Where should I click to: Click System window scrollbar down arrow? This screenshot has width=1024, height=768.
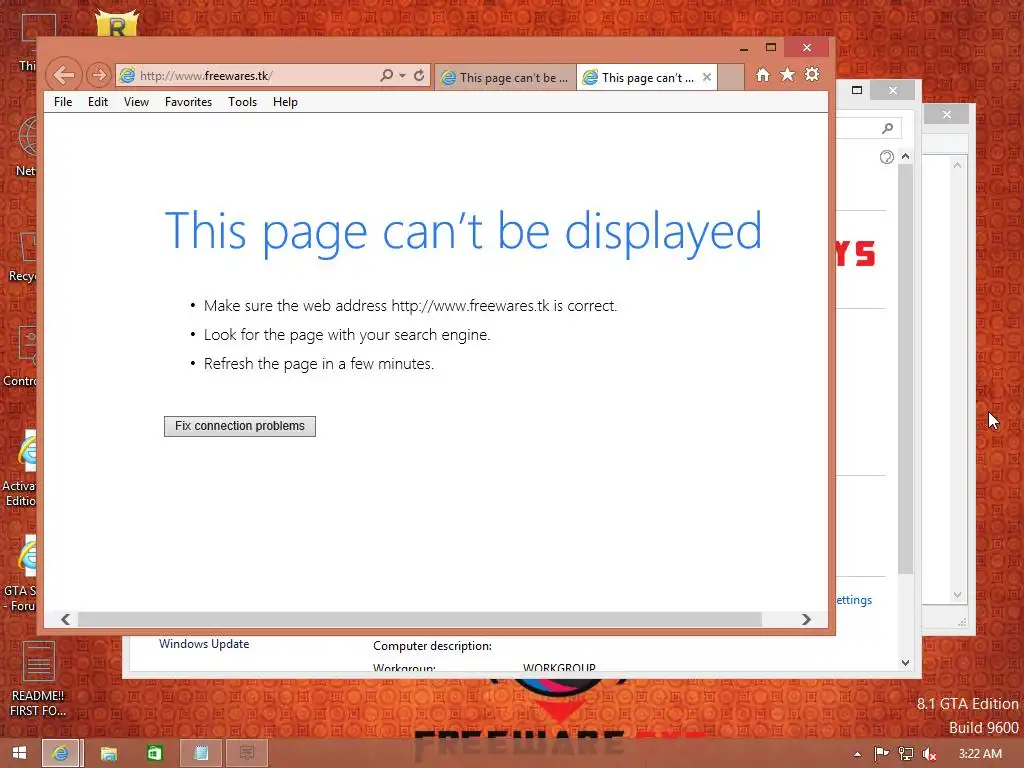coord(905,663)
